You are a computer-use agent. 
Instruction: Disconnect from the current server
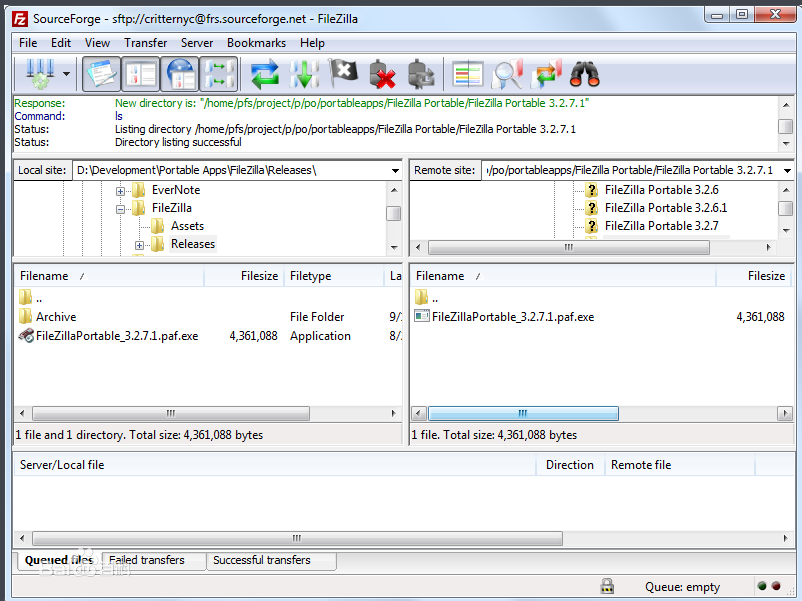click(x=382, y=74)
